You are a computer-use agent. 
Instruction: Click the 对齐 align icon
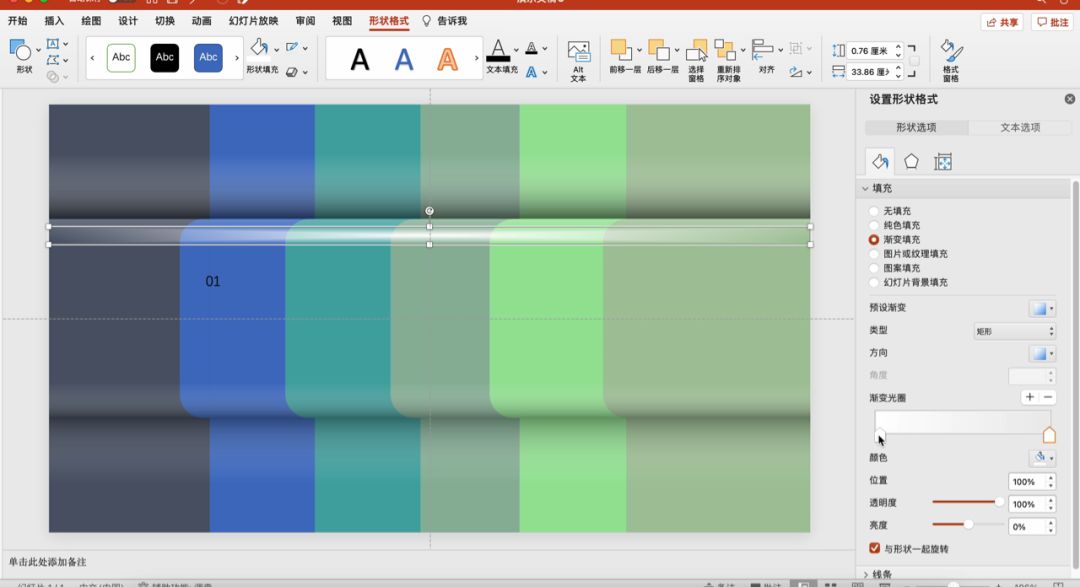click(x=762, y=50)
